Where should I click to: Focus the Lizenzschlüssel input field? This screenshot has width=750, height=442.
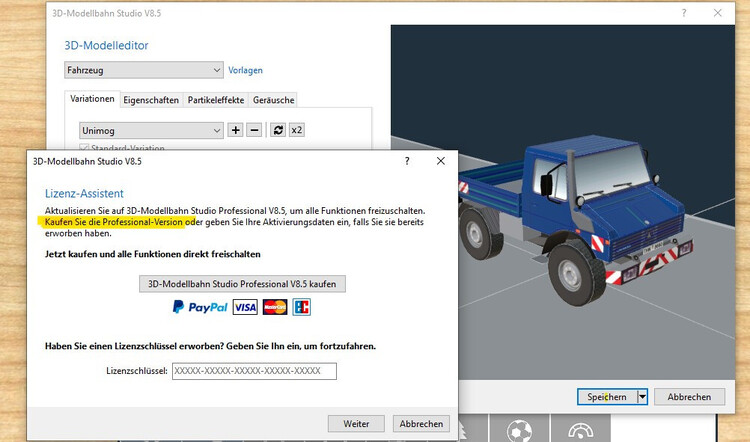[x=254, y=371]
